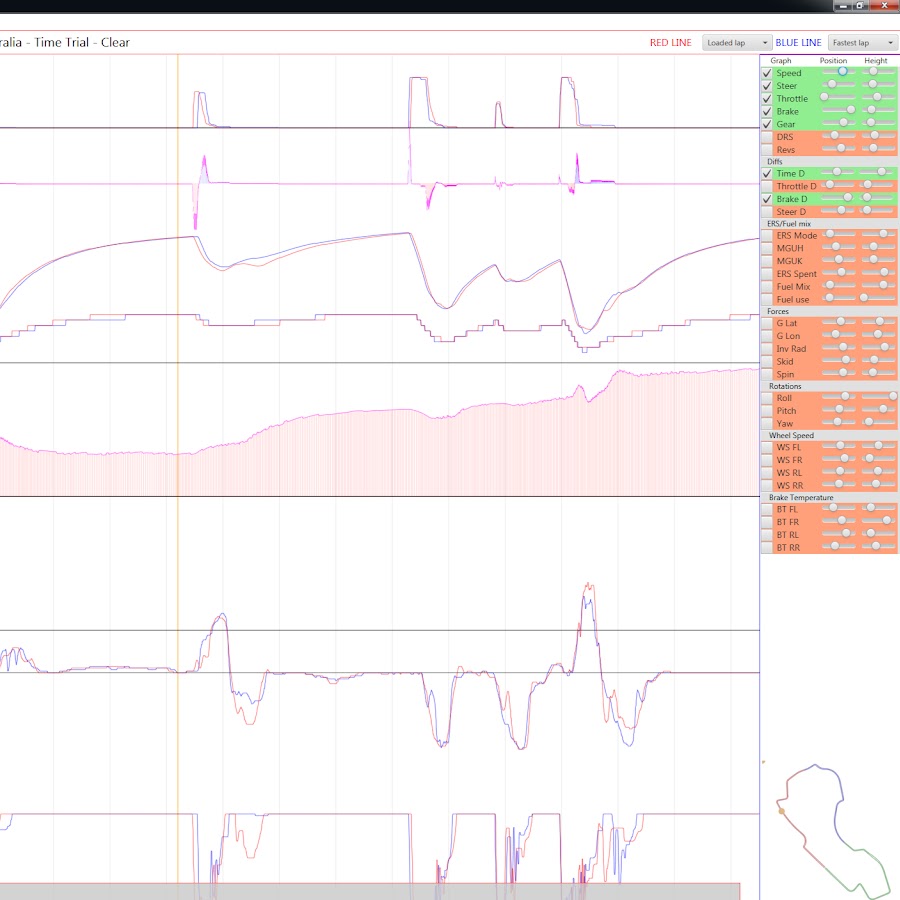The image size is (900, 900).
Task: Enable the Fuel use checkbox
Action: point(767,300)
